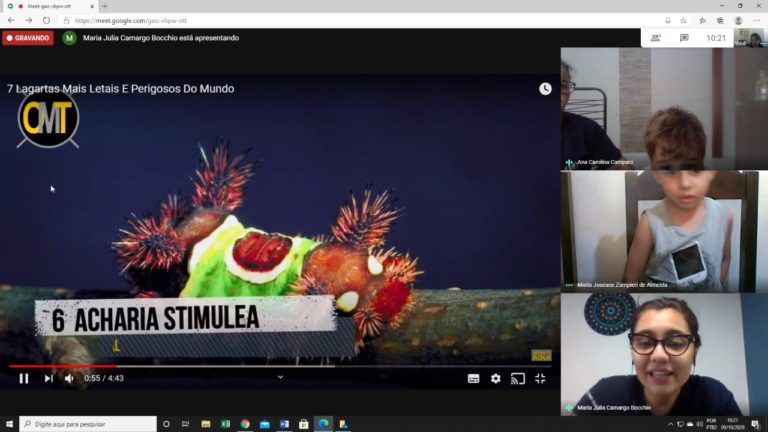Image resolution: width=768 pixels, height=432 pixels.
Task: Add this page to favorites star
Action: (683, 21)
